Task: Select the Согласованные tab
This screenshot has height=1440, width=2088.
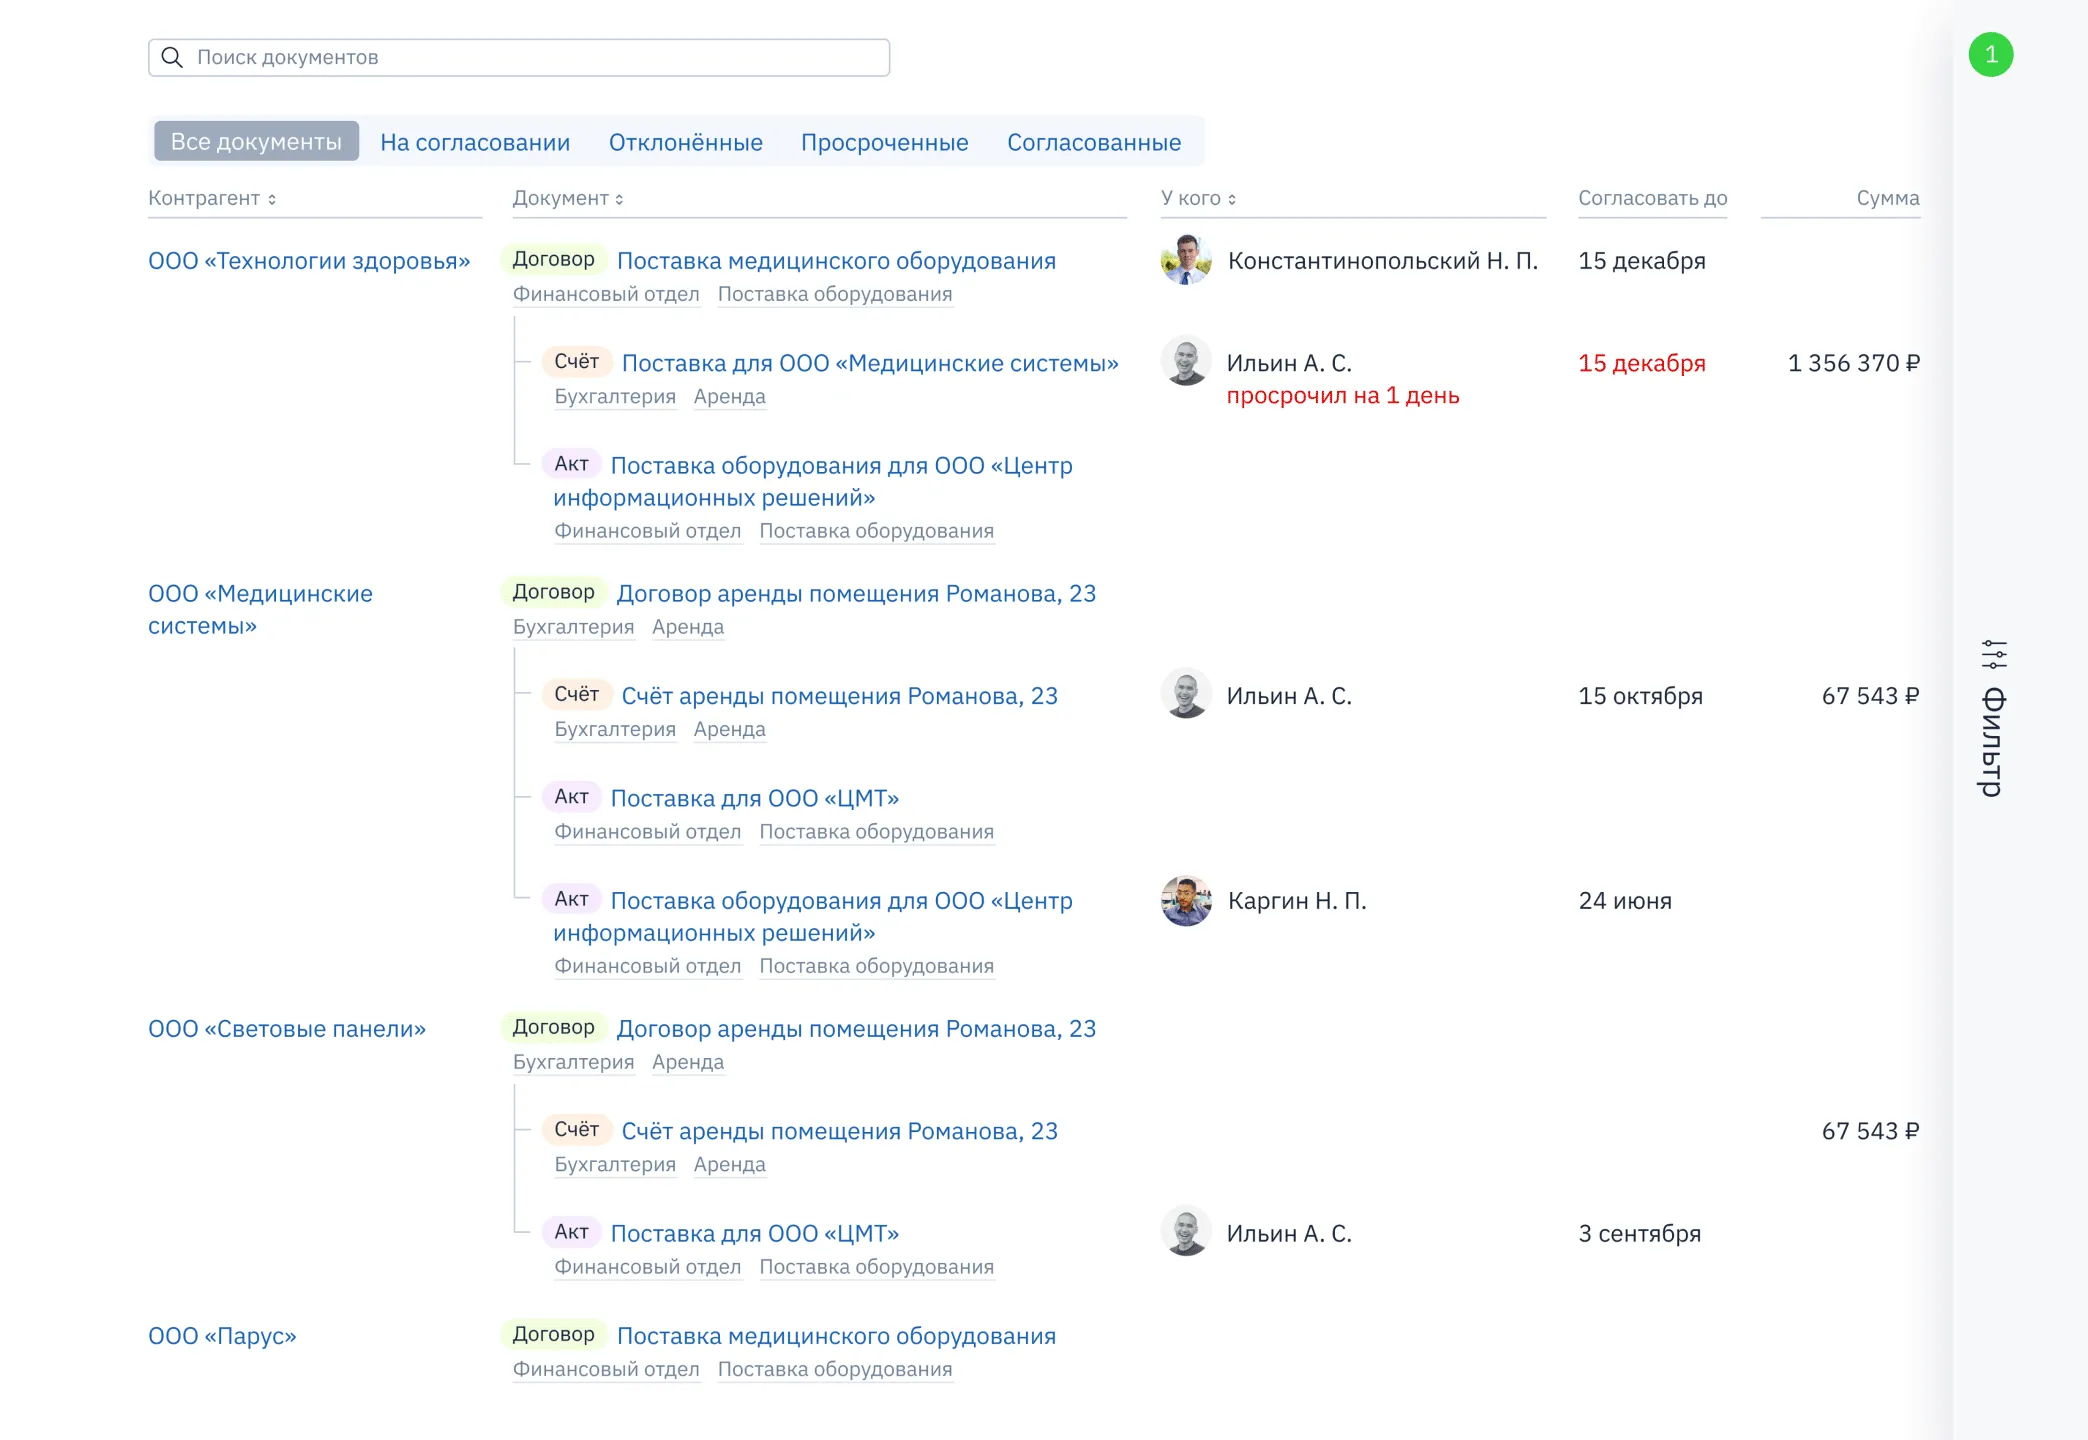Action: (1095, 142)
